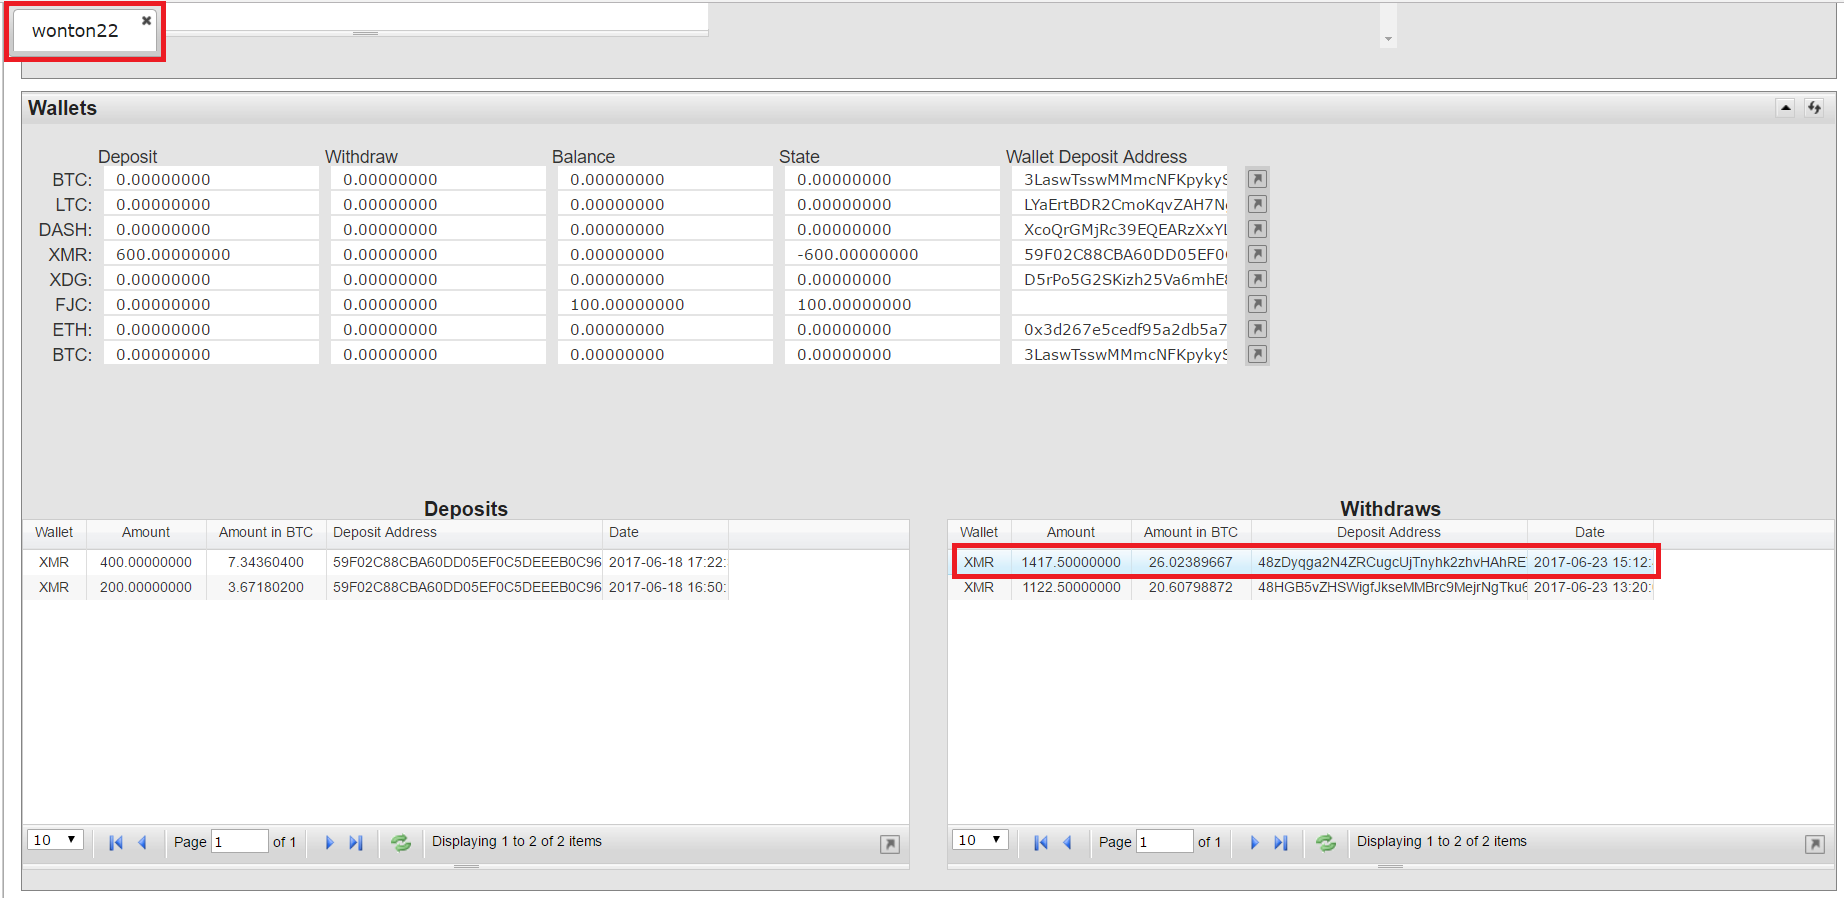1844x898 pixels.
Task: Refresh the Deposits grid
Action: point(401,842)
